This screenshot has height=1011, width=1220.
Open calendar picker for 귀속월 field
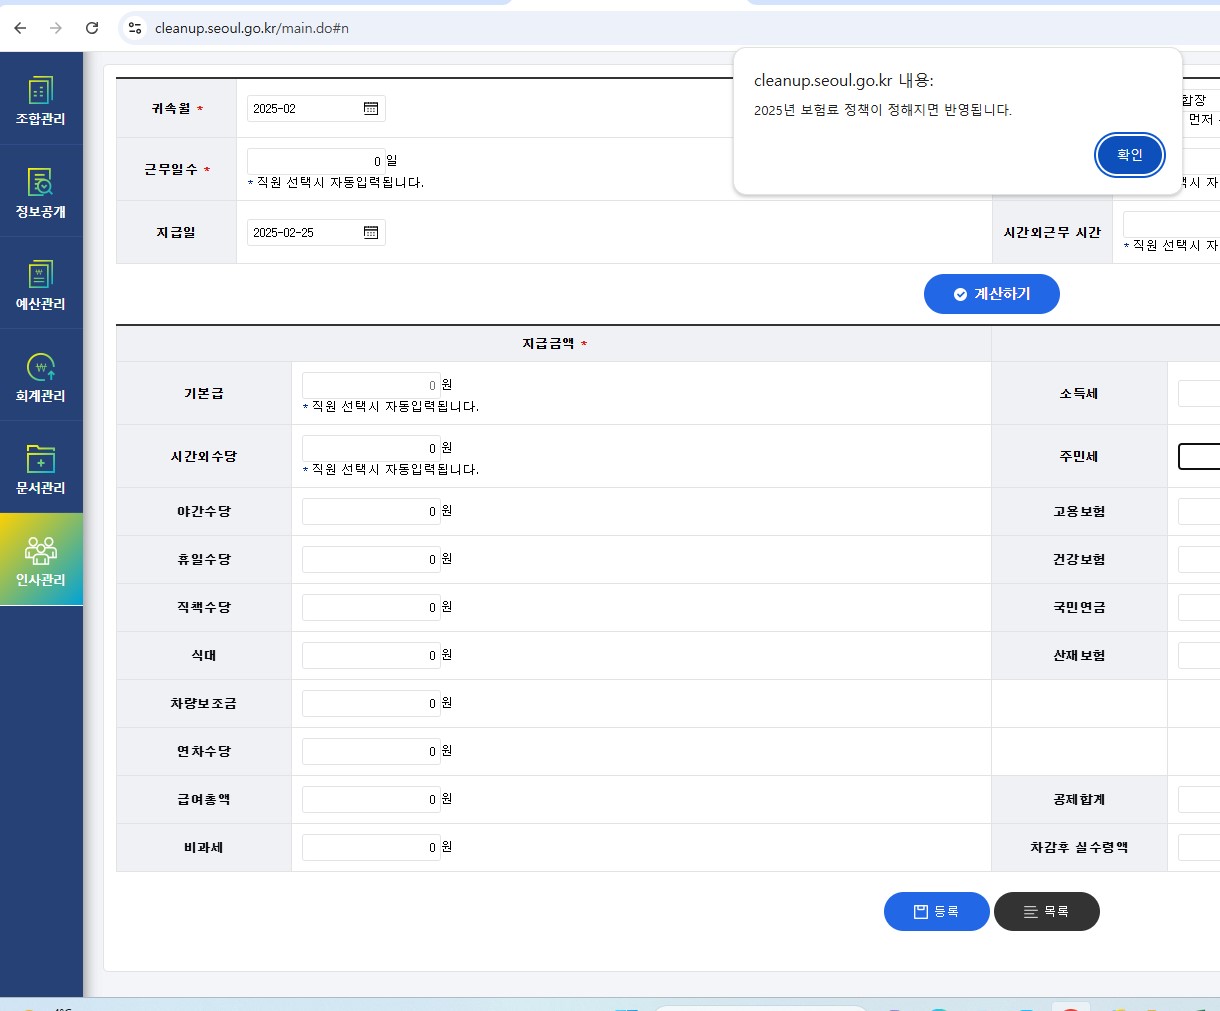tap(371, 109)
